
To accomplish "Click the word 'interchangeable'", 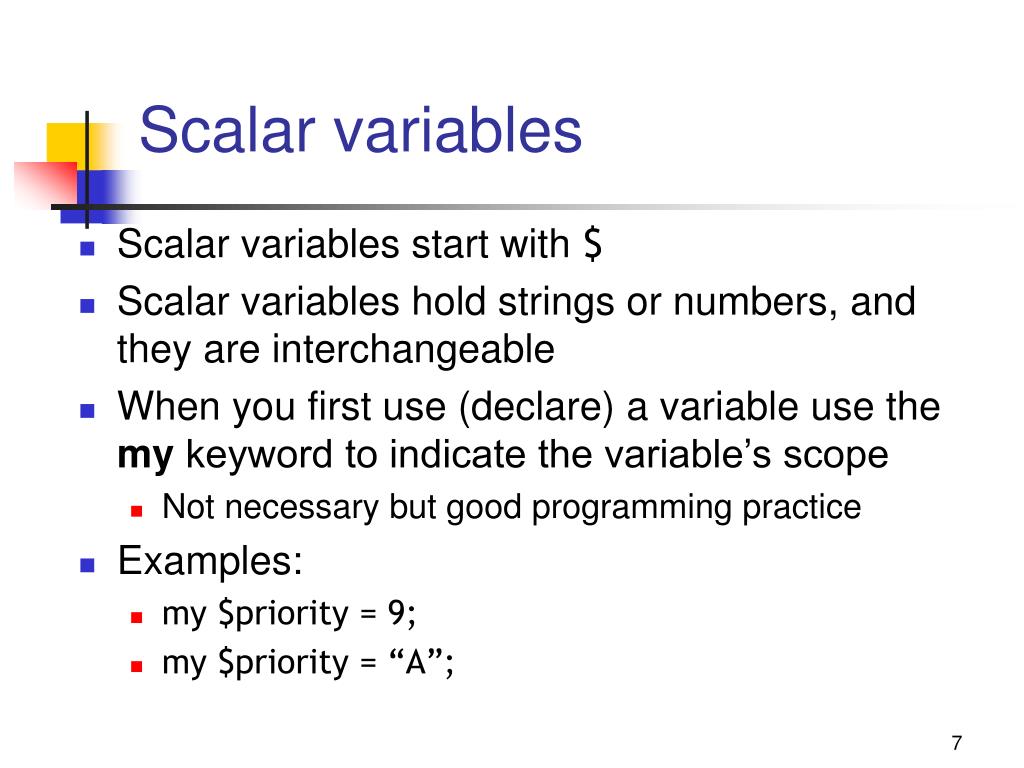I will pyautogui.click(x=413, y=349).
